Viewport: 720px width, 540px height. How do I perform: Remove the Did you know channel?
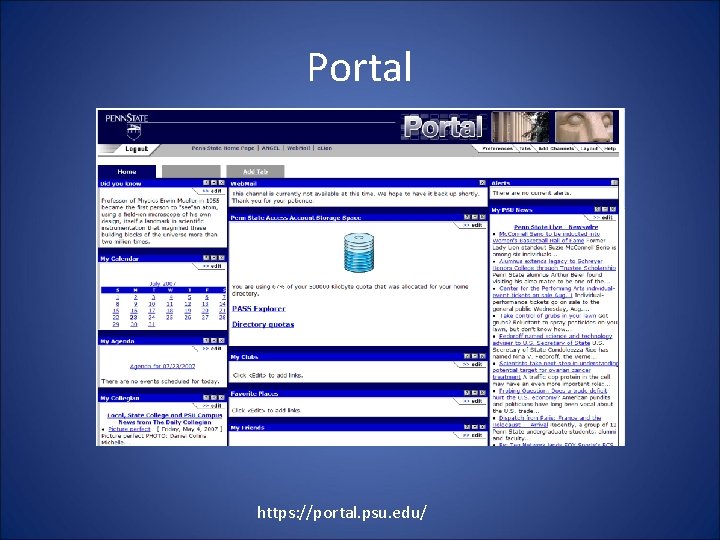tap(222, 183)
